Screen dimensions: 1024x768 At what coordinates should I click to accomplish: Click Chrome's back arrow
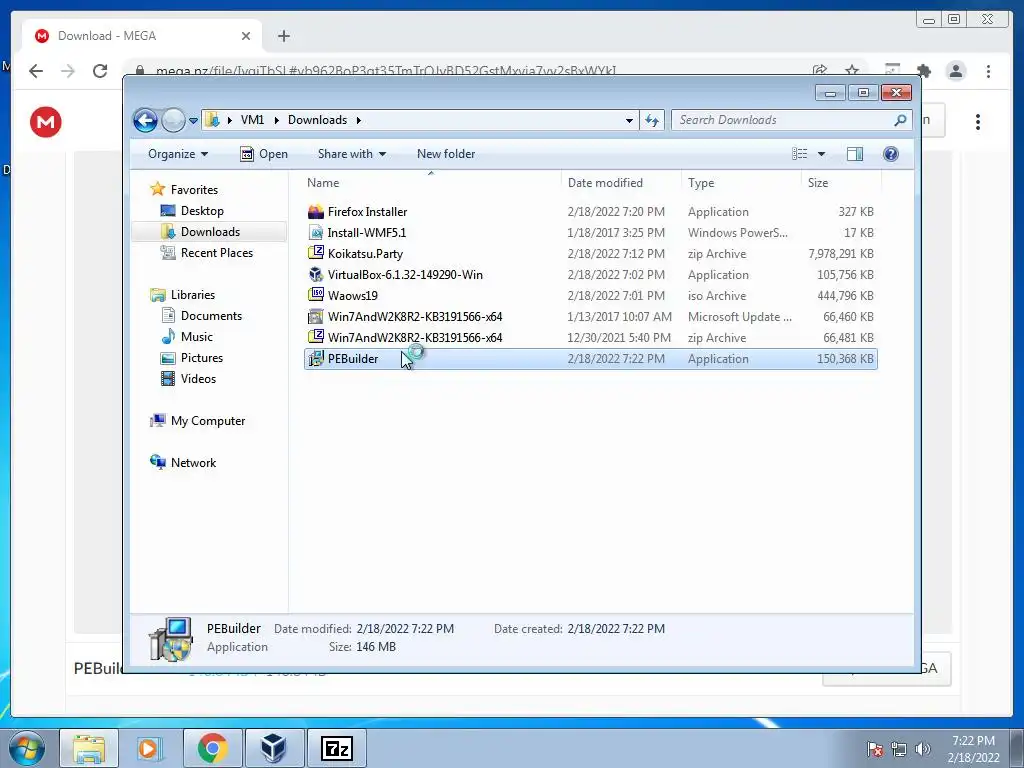click(x=36, y=71)
